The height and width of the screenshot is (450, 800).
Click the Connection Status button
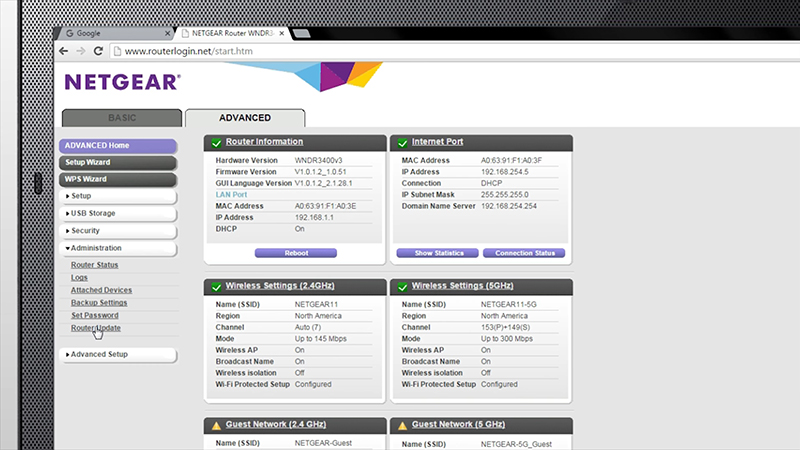524,253
